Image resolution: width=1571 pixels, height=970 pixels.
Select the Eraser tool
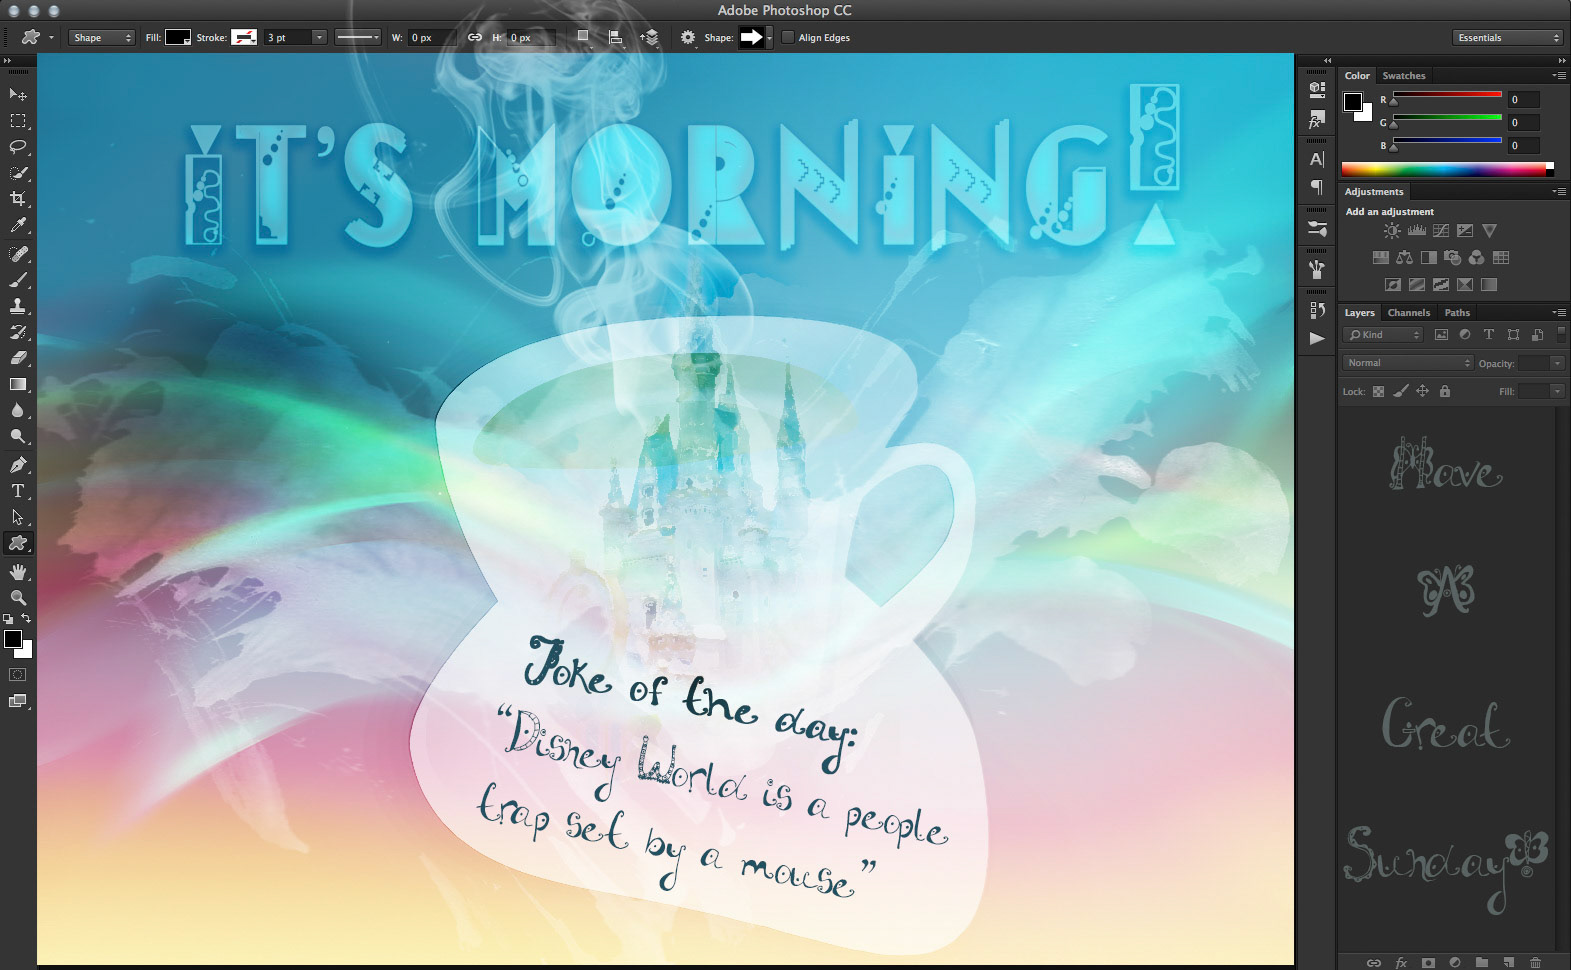coord(18,358)
